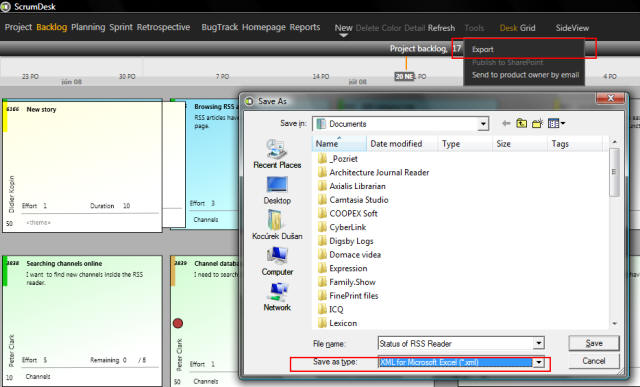Select the Domace videa folder

pos(349,255)
